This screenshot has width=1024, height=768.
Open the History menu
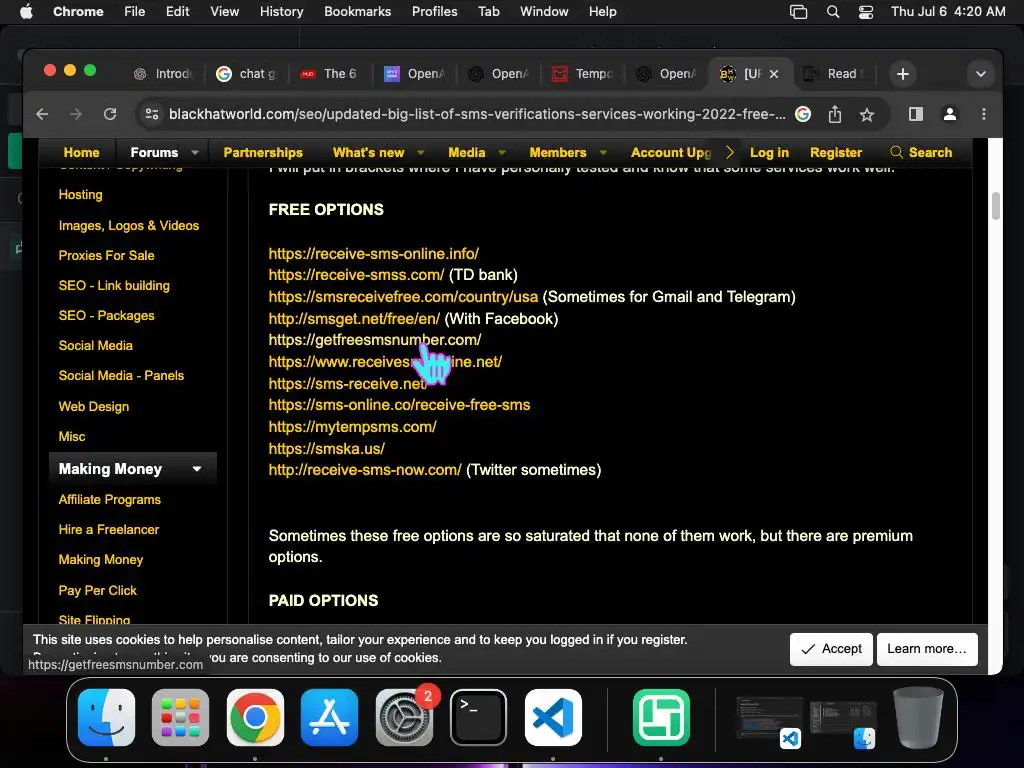(x=281, y=12)
